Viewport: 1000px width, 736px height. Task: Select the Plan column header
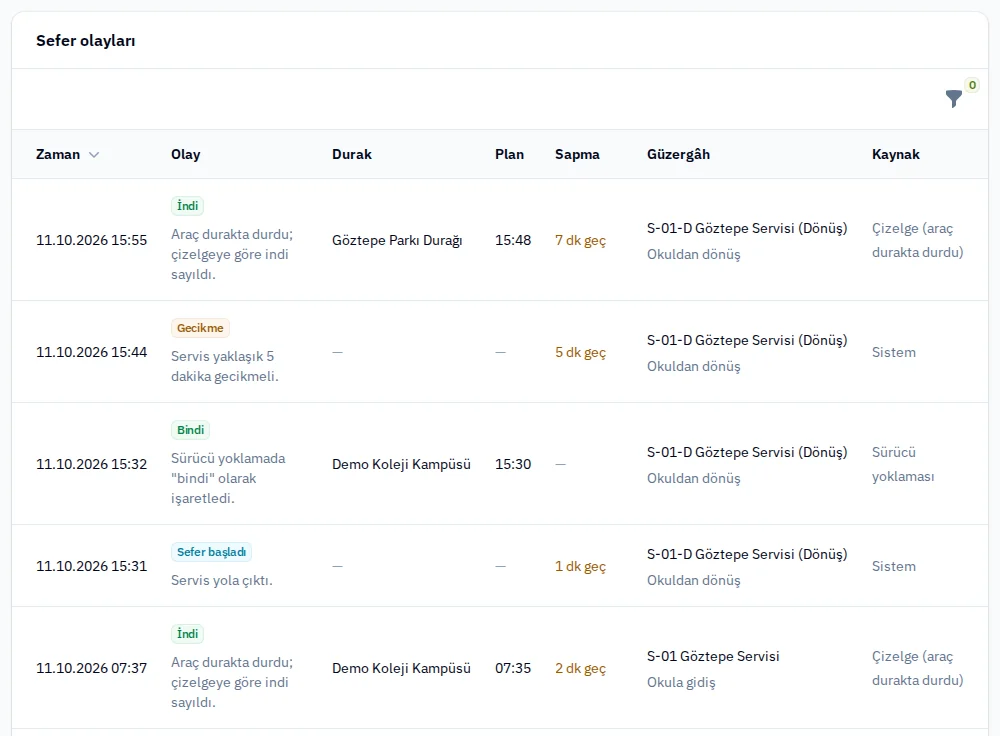click(x=509, y=154)
